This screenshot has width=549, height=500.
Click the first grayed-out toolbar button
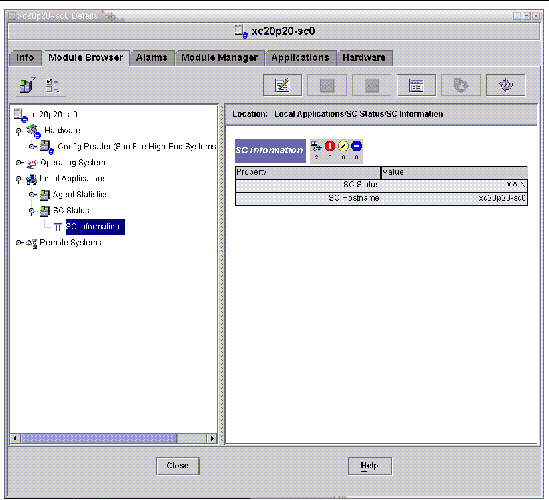pos(327,85)
